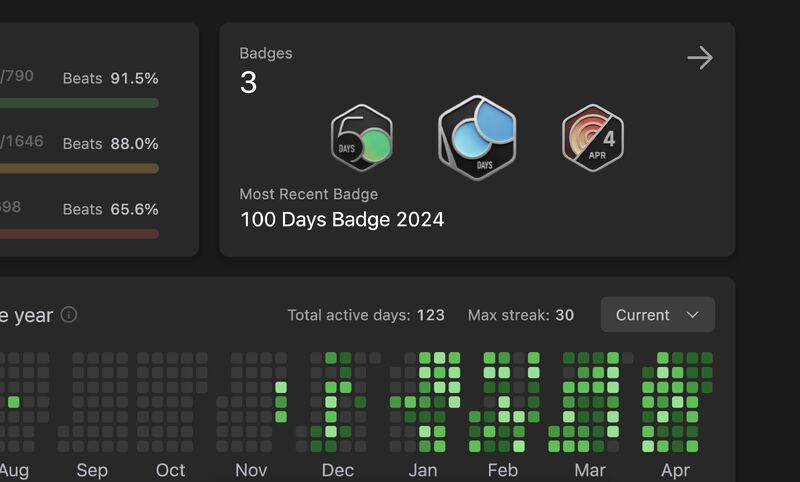Open badges page via arrow icon

point(699,58)
